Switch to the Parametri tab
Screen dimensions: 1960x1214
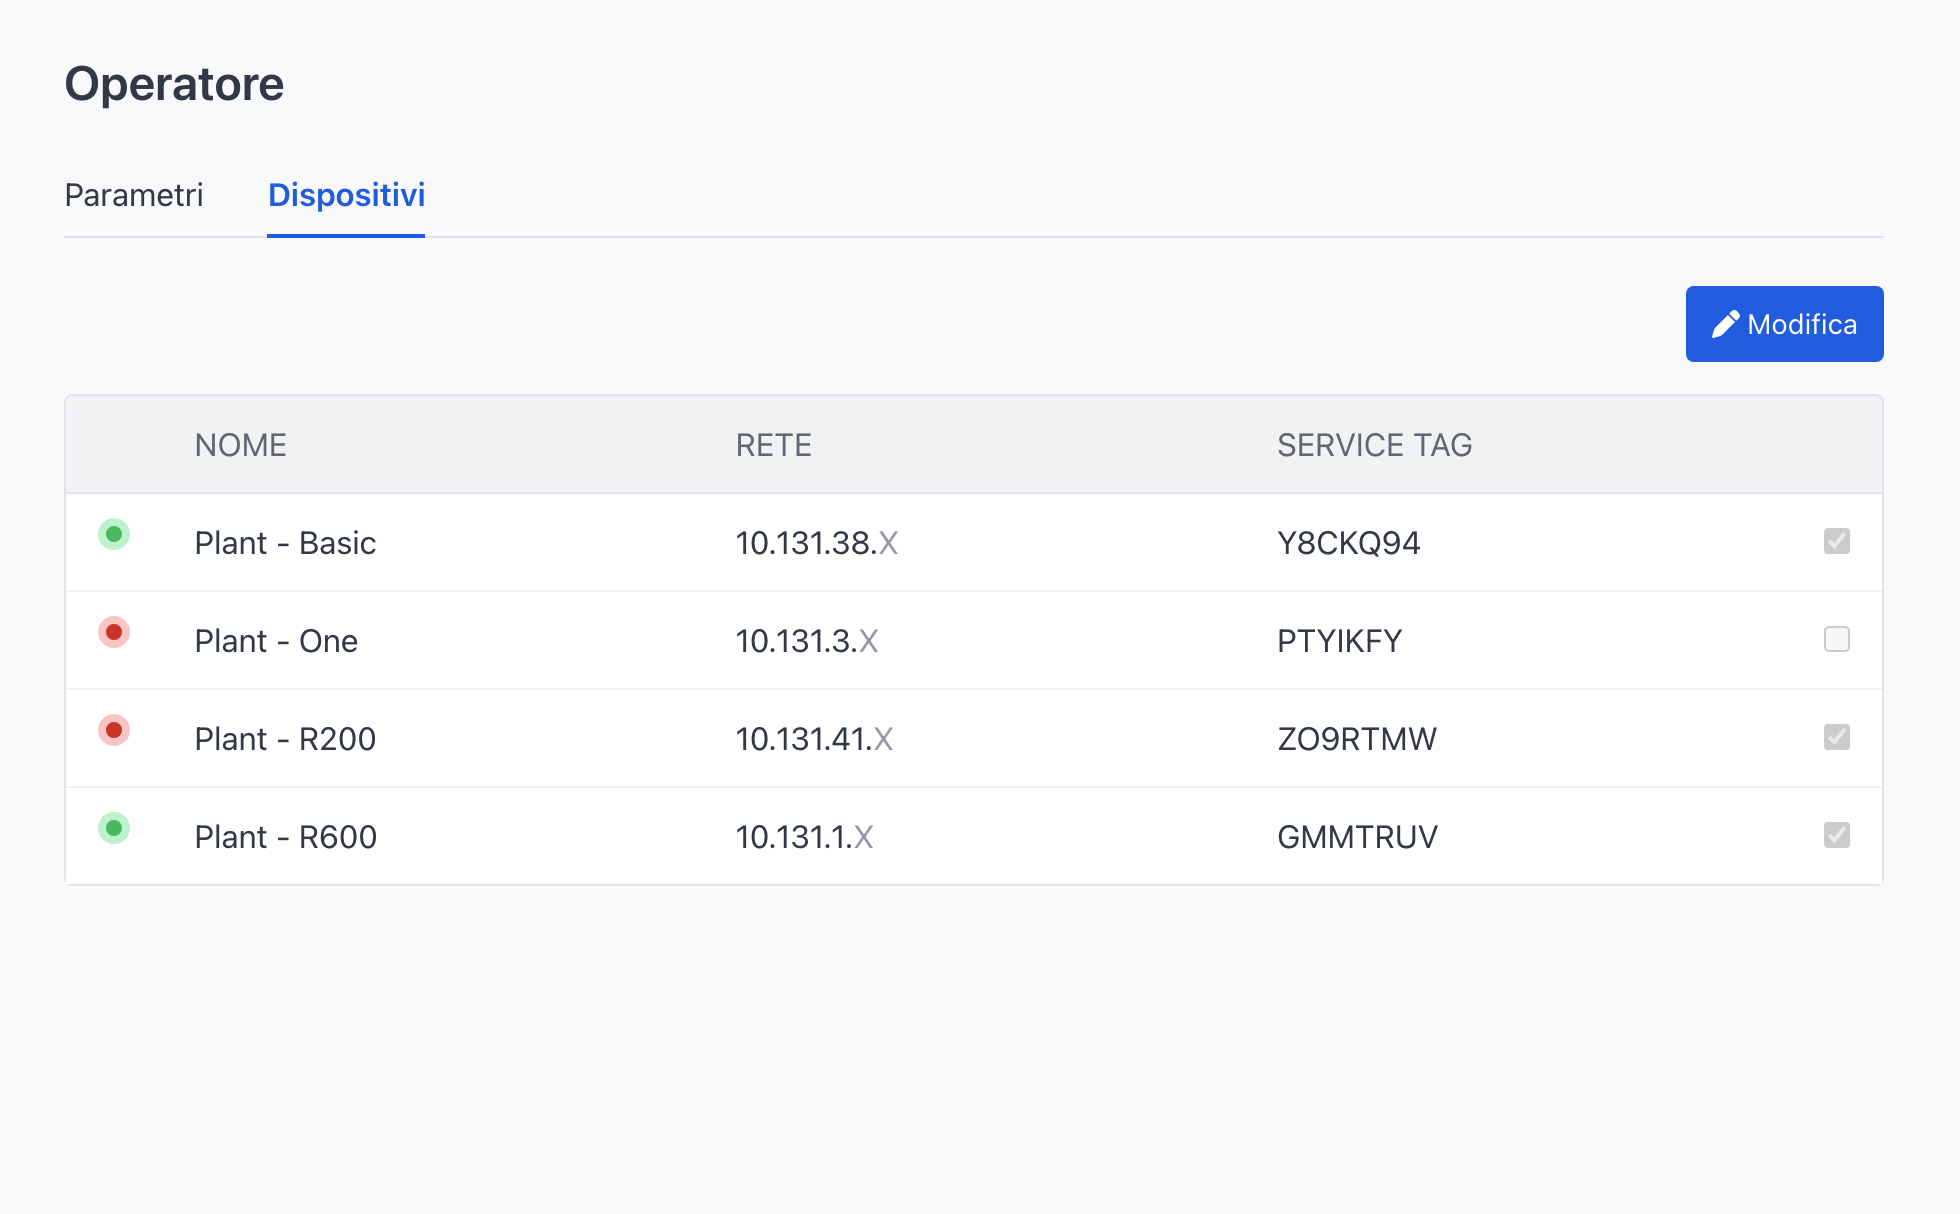tap(134, 195)
